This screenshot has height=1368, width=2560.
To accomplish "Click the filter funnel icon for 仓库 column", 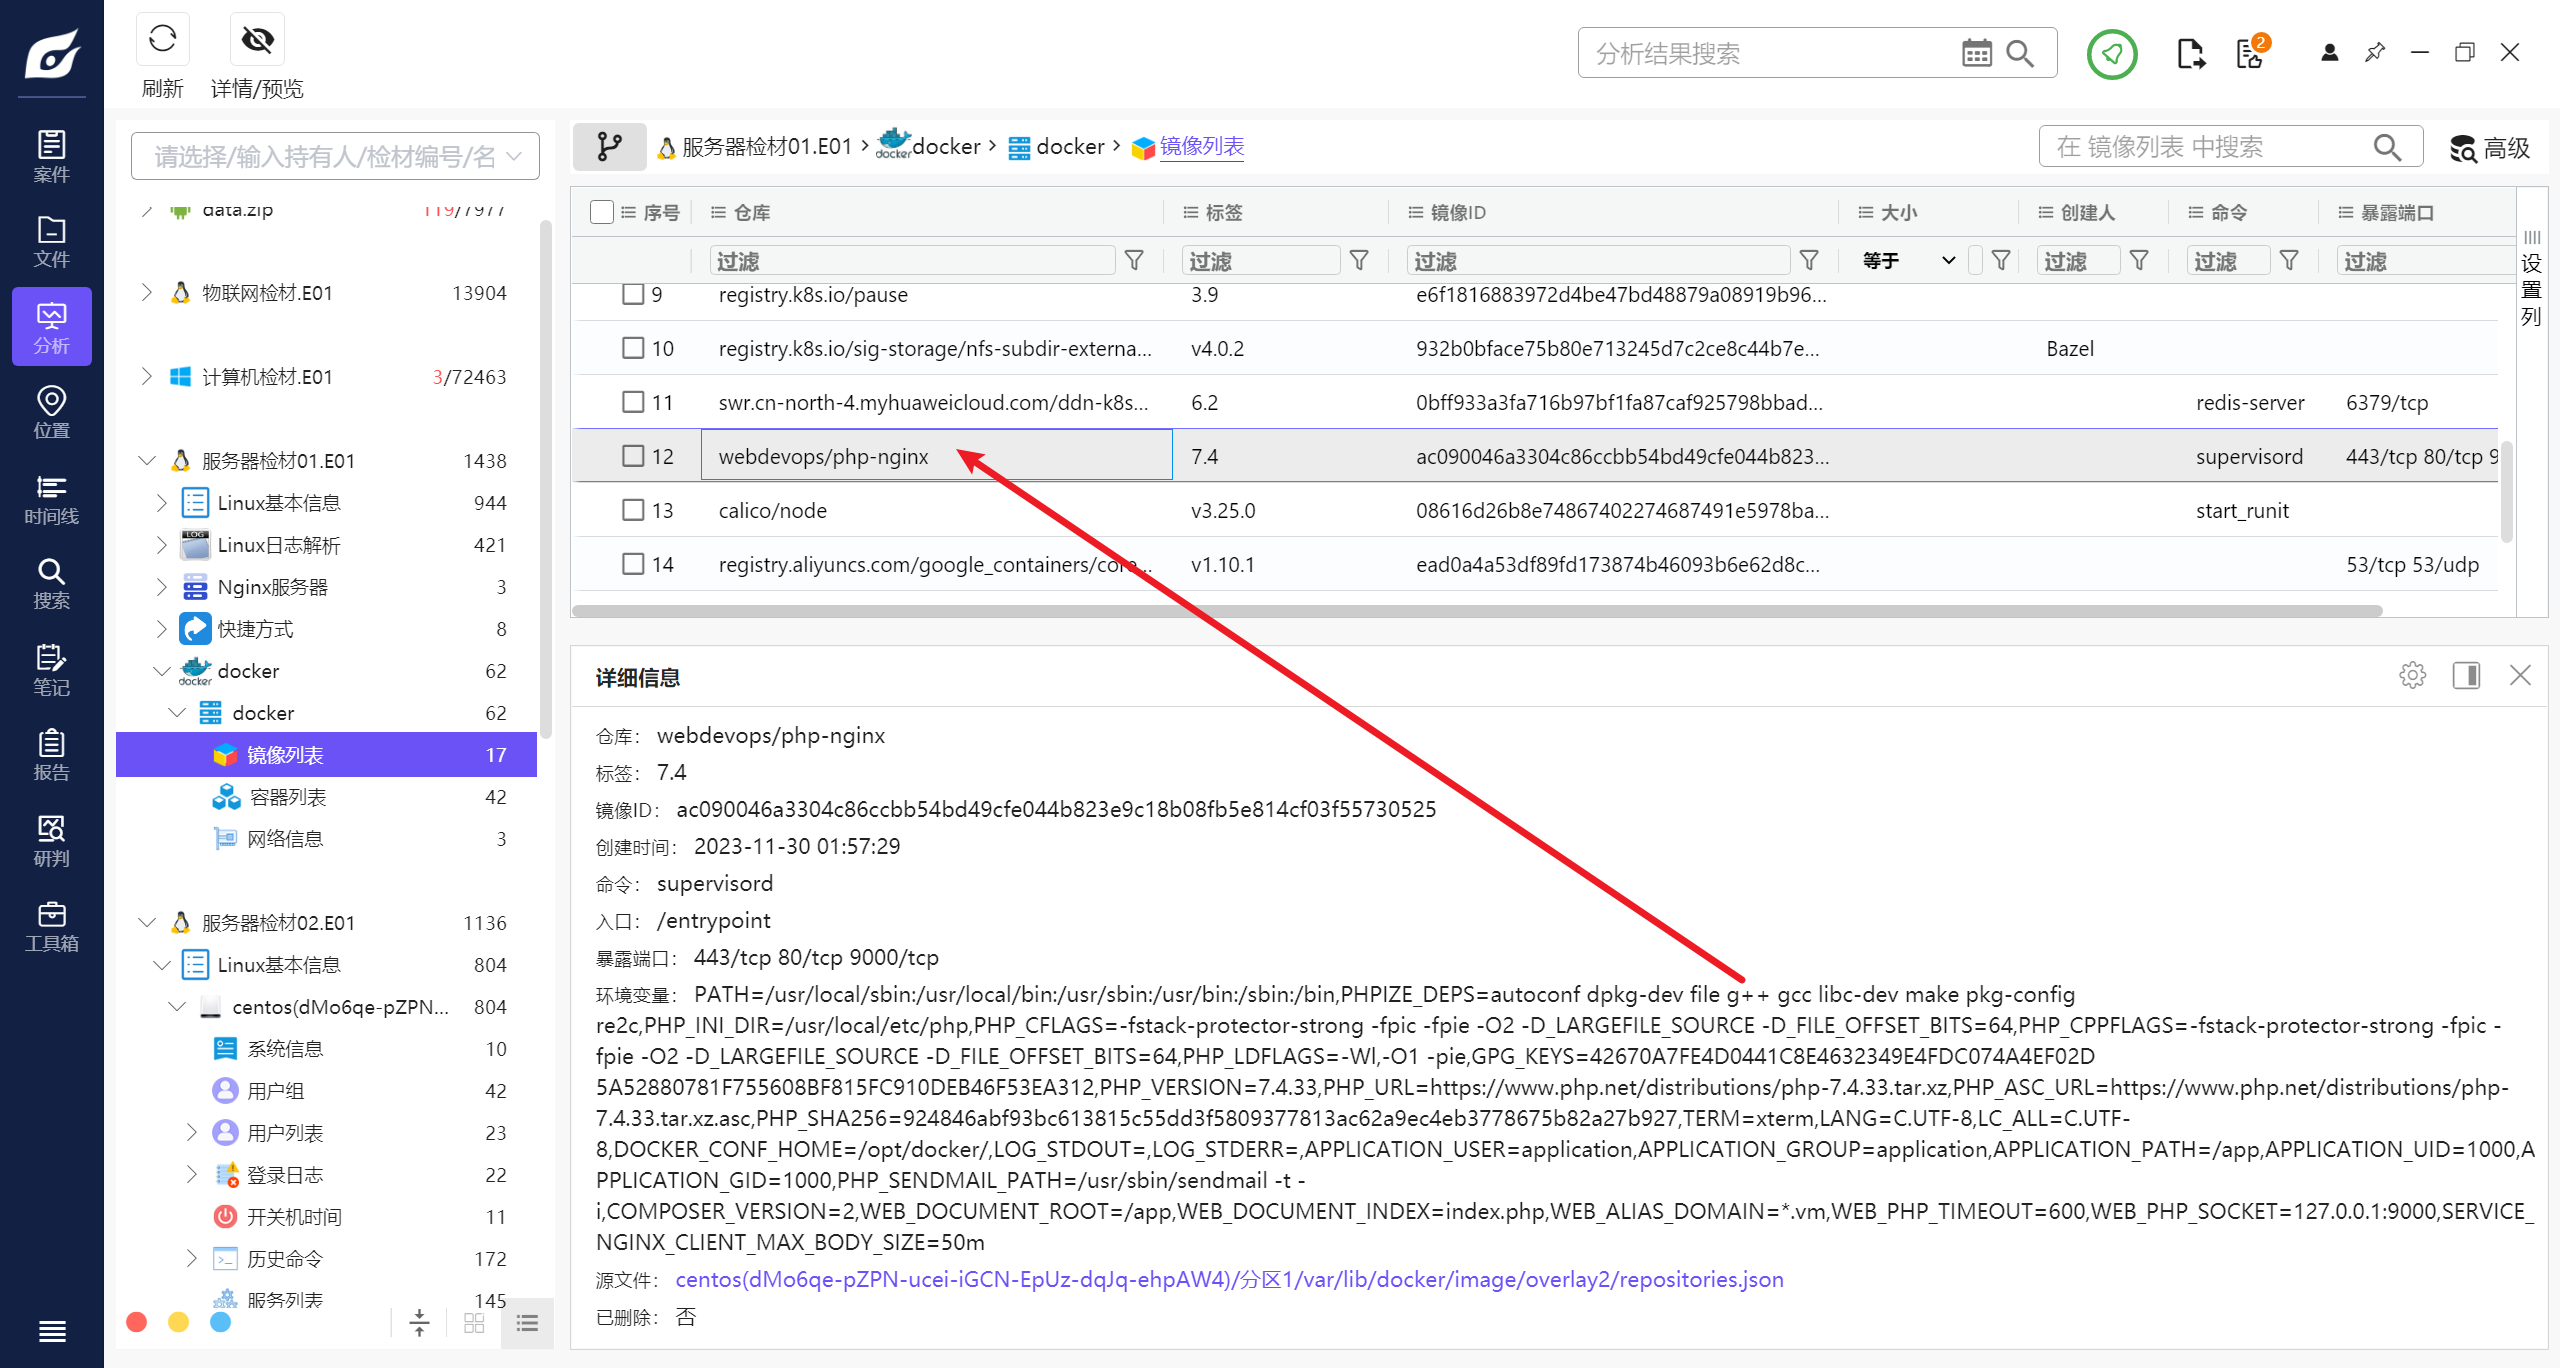I will [1134, 261].
